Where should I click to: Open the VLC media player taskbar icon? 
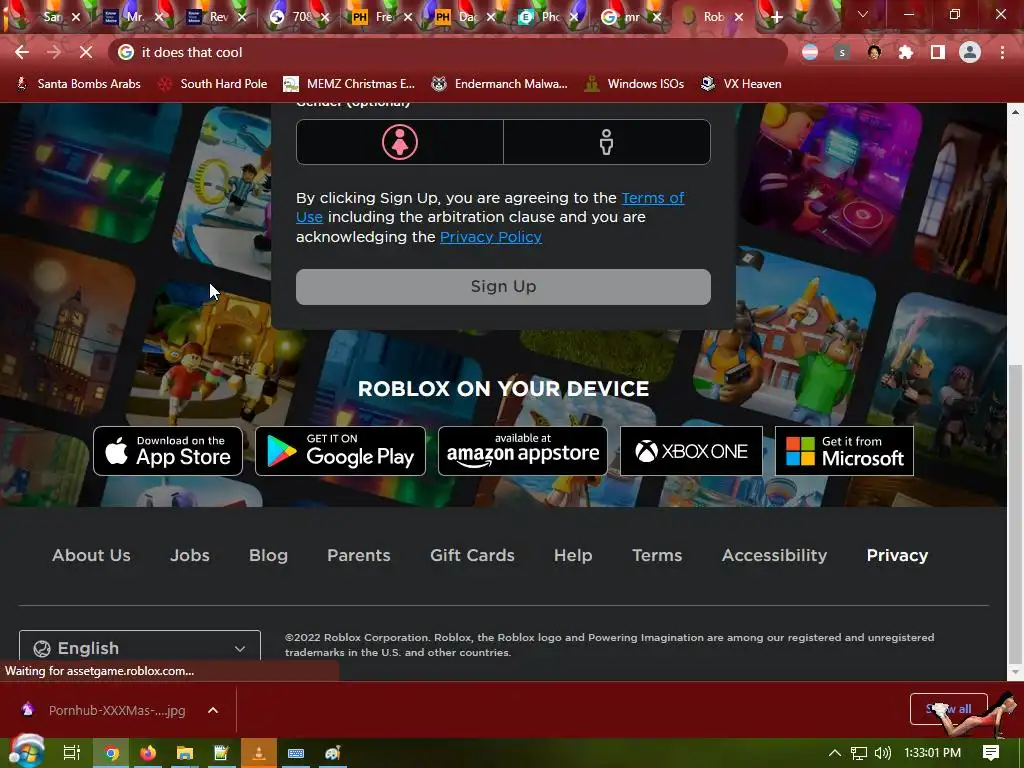click(259, 753)
